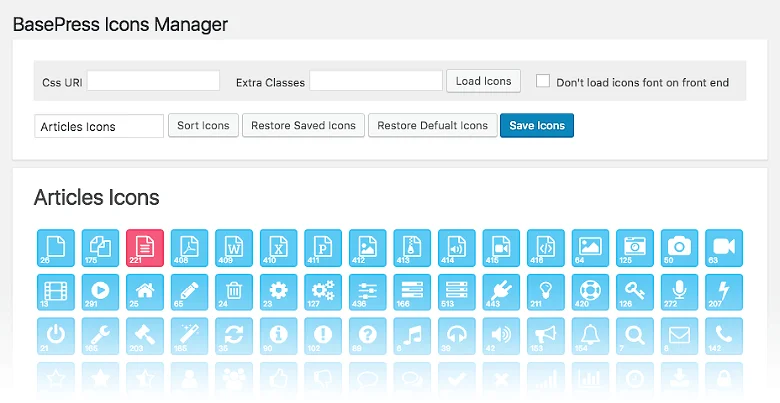
Task: Select the film strip icon 13
Action: coord(56,292)
